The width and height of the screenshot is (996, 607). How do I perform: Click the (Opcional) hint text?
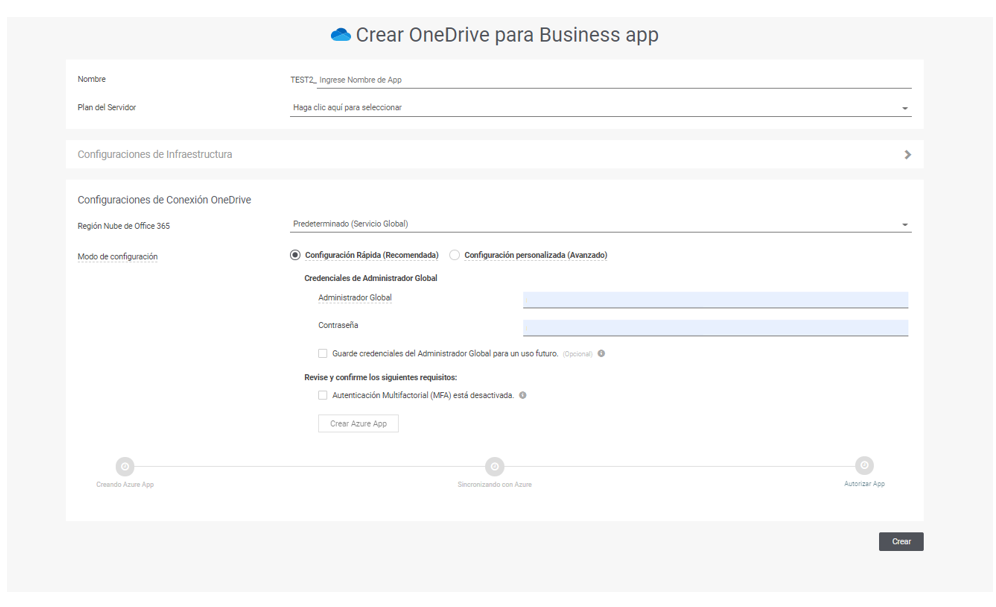[x=577, y=354]
